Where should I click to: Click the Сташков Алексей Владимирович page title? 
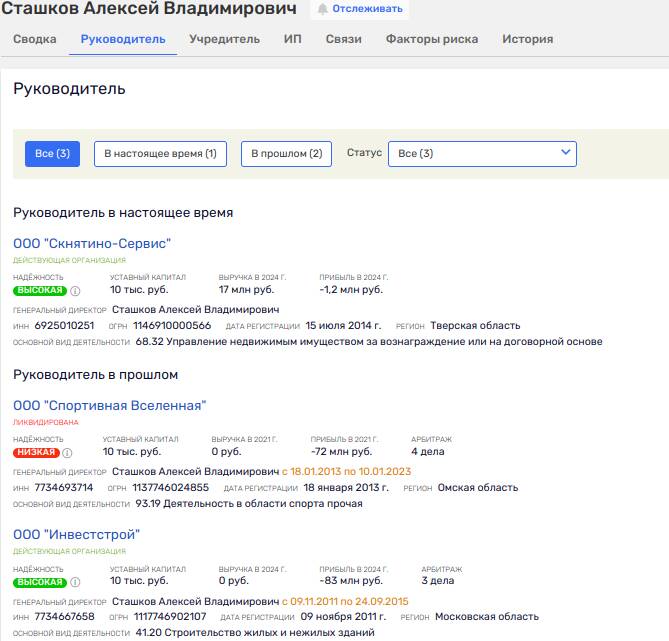(148, 8)
